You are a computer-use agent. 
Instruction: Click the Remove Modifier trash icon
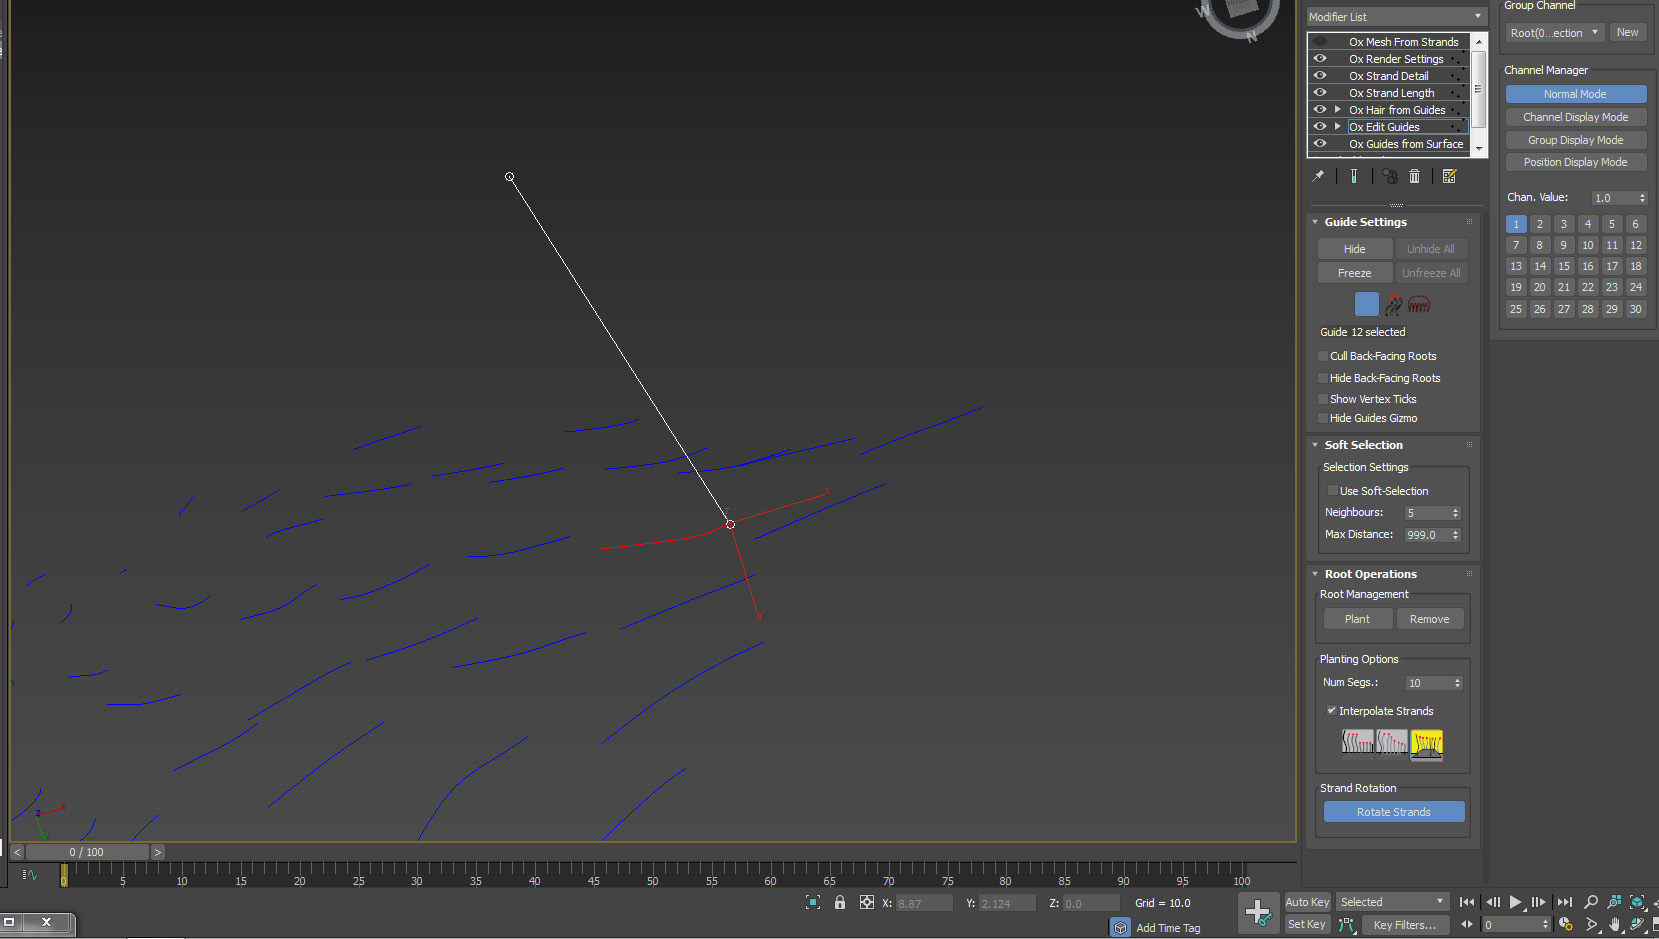click(x=1414, y=176)
